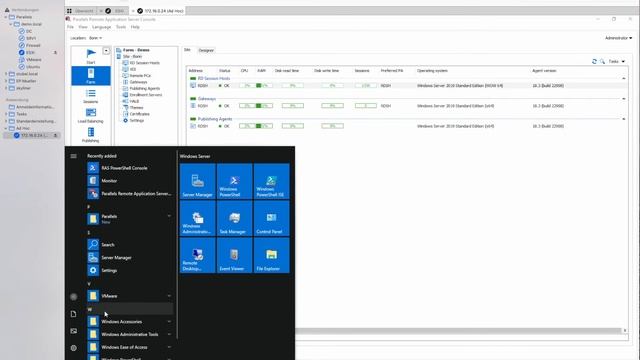The width and height of the screenshot is (640, 360).
Task: Switch to the Site tab
Action: click(x=187, y=50)
